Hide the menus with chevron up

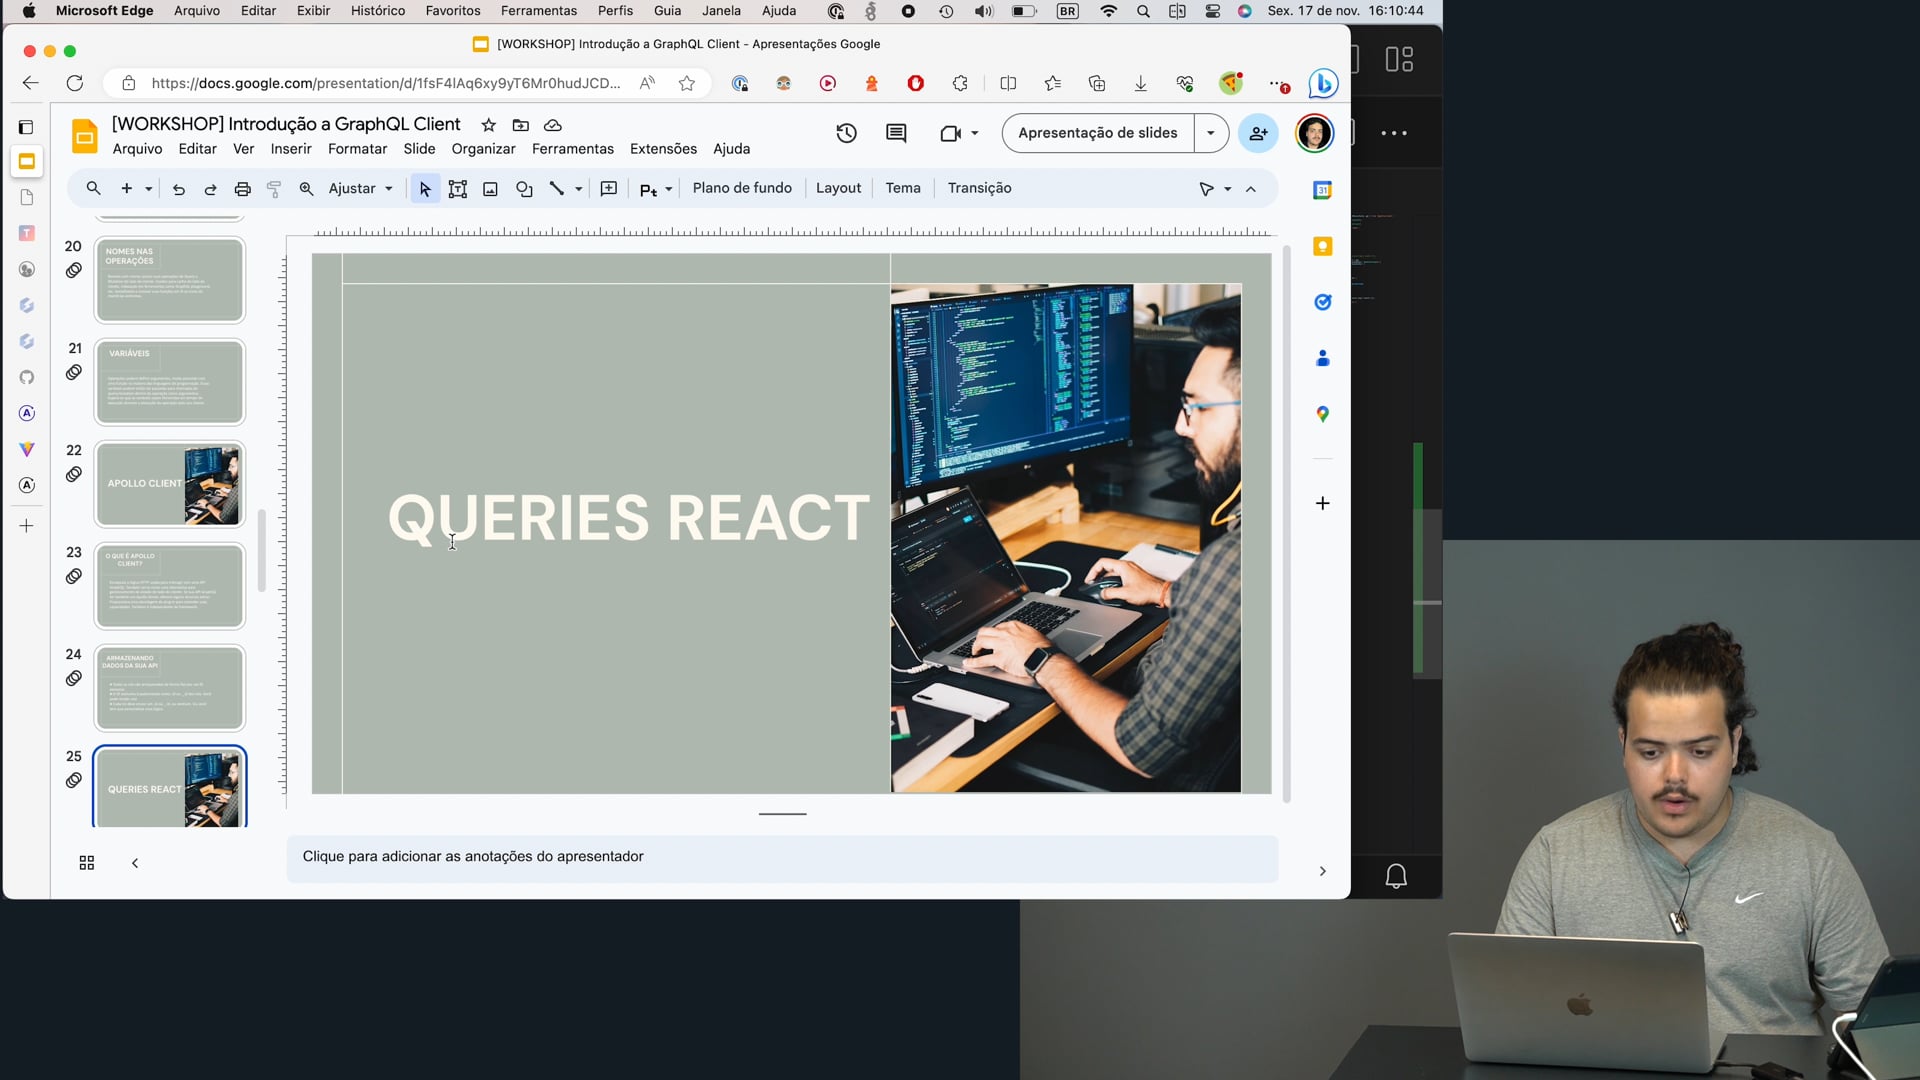pyautogui.click(x=1250, y=189)
